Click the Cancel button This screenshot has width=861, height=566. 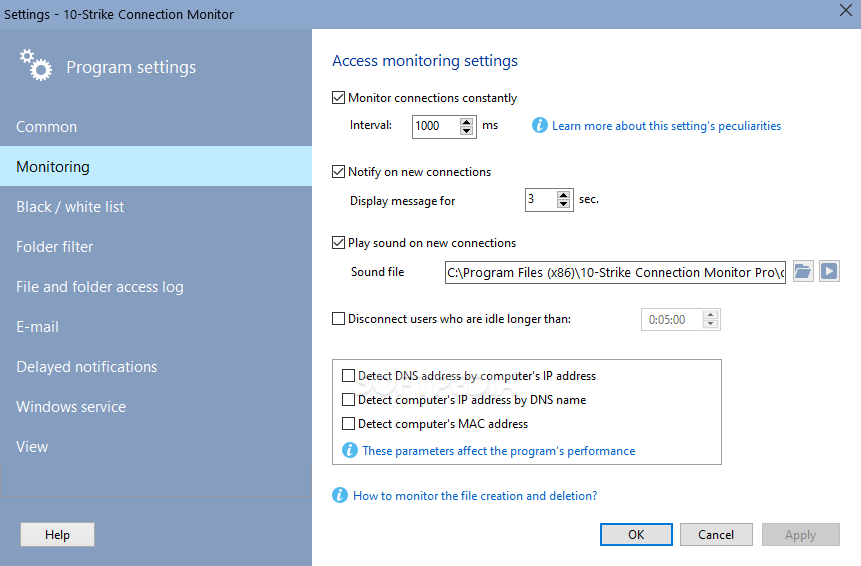[716, 535]
